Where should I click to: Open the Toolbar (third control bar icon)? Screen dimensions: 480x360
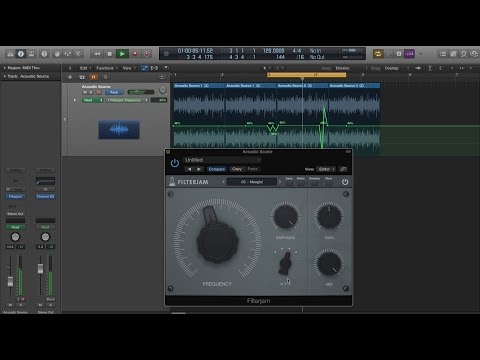[x=31, y=54]
